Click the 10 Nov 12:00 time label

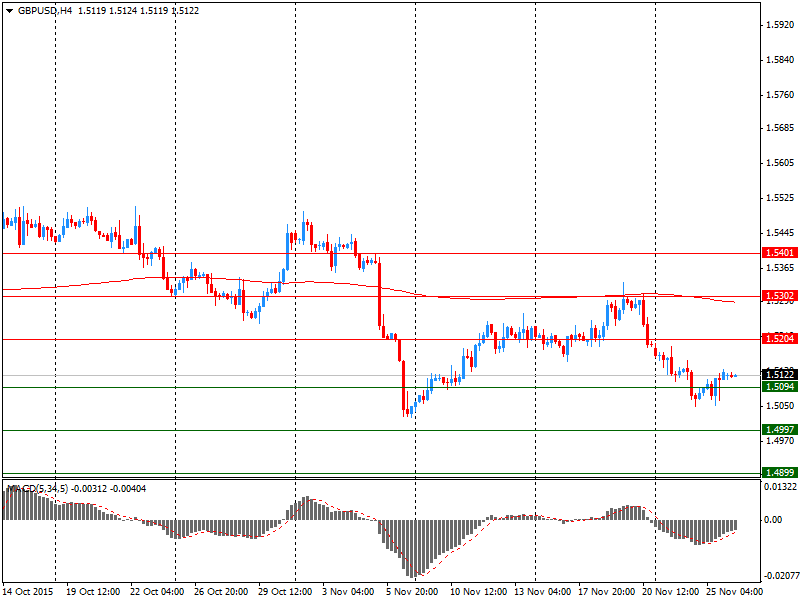tap(479, 592)
